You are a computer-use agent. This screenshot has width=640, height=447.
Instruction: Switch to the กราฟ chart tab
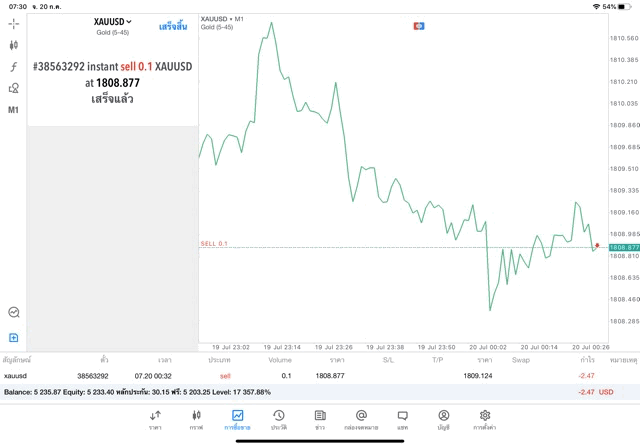point(196,420)
